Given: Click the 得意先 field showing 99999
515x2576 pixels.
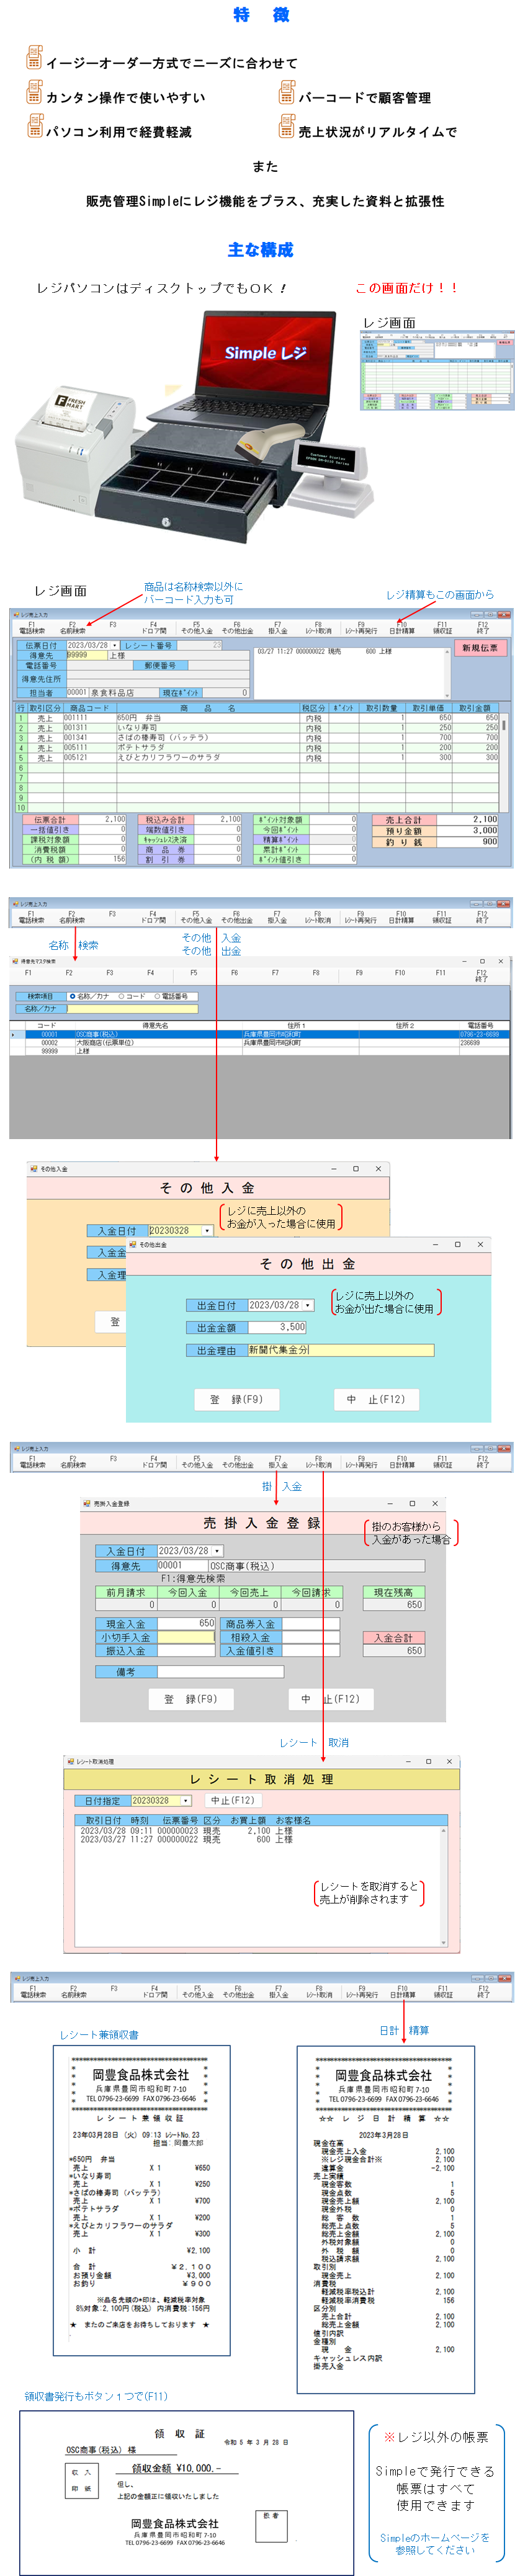Looking at the screenshot, I should [x=86, y=655].
